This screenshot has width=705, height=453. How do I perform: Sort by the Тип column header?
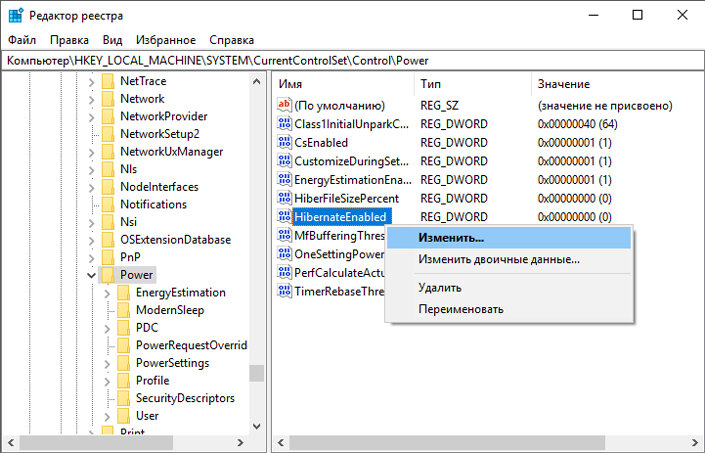tap(473, 84)
